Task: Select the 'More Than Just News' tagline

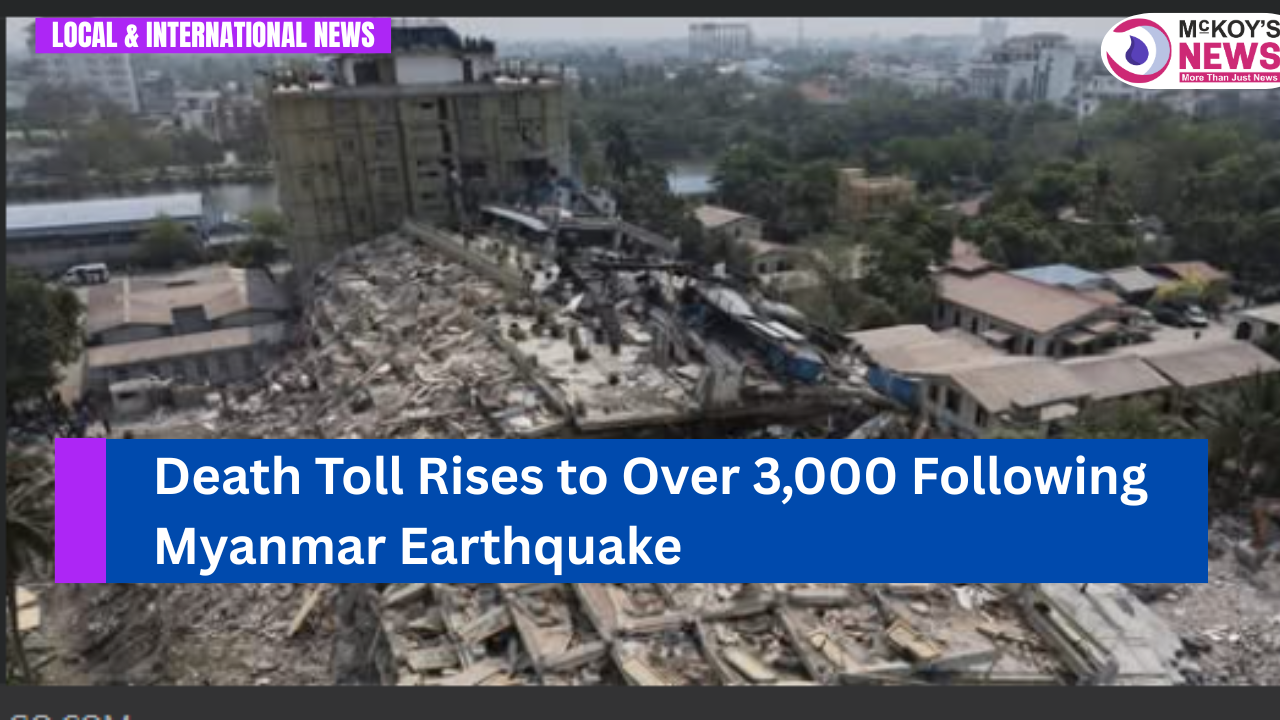Action: (1229, 78)
